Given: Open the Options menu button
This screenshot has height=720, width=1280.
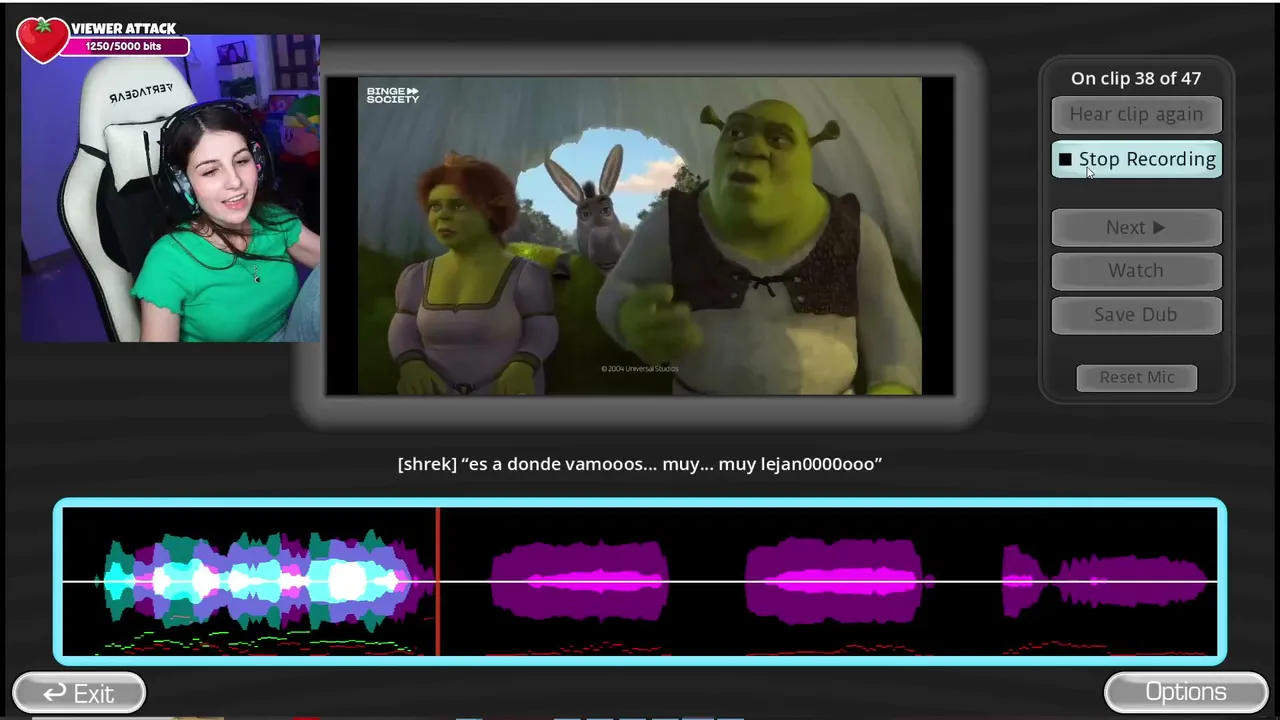Looking at the screenshot, I should [x=1186, y=692].
